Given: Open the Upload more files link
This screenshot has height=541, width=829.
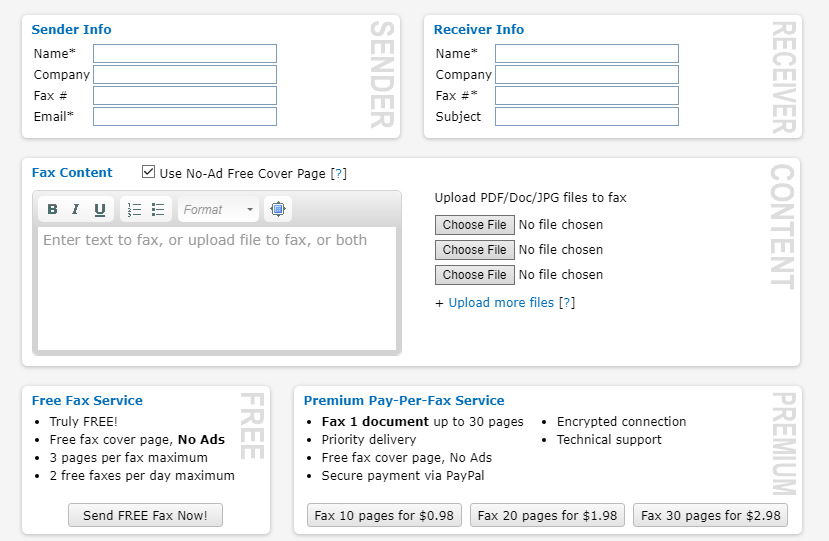Looking at the screenshot, I should point(501,303).
